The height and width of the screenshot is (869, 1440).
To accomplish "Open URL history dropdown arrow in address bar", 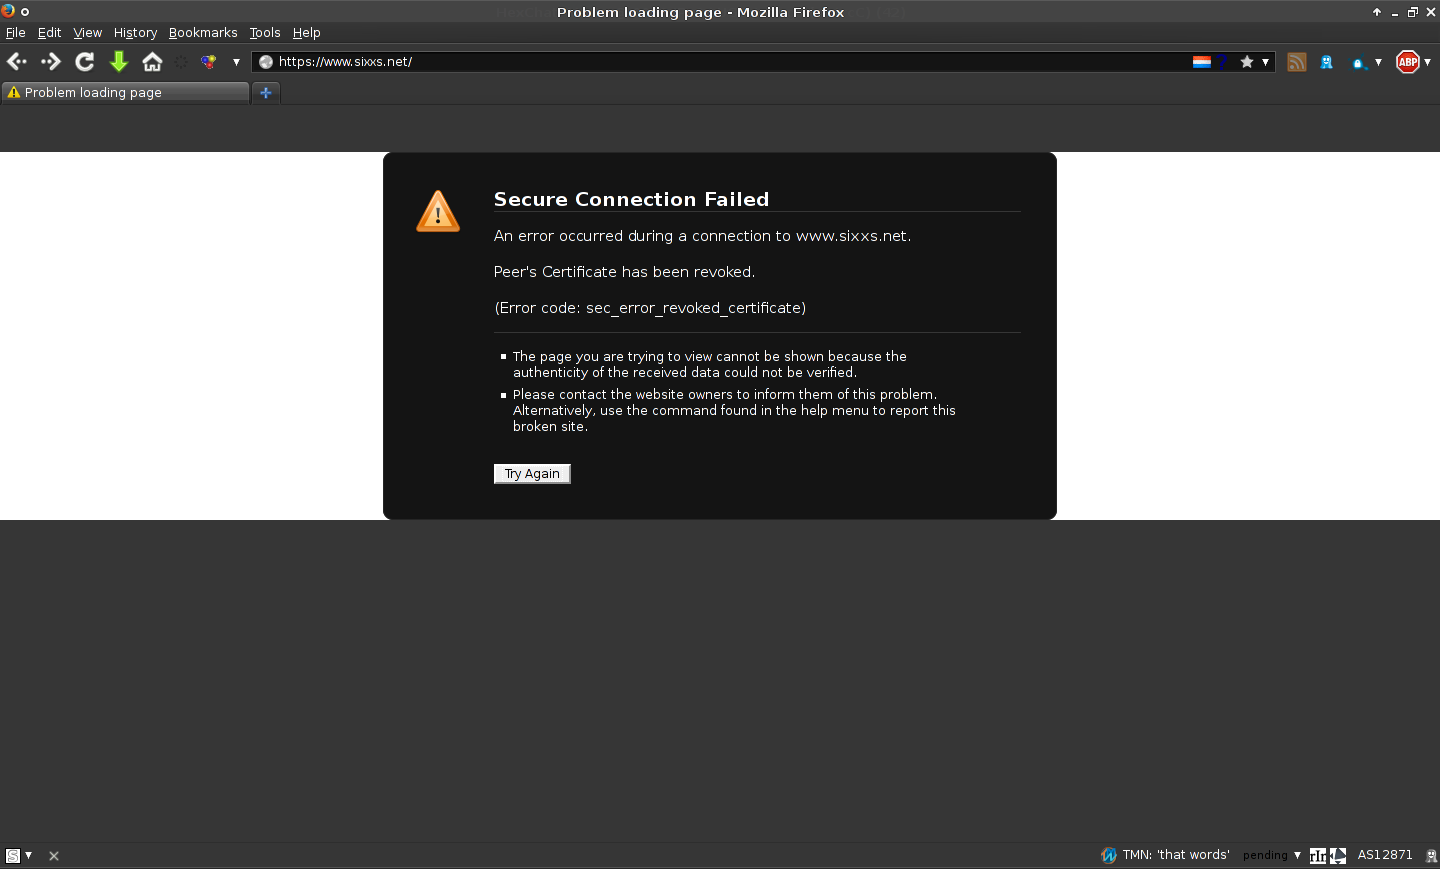I will pyautogui.click(x=1266, y=62).
